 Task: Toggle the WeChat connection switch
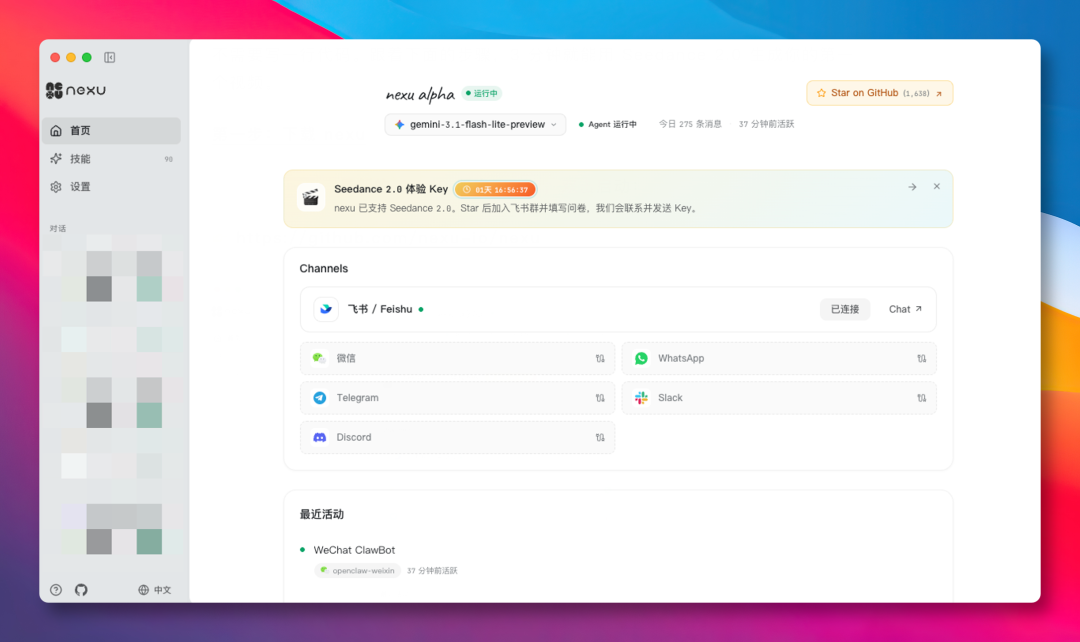tap(600, 357)
